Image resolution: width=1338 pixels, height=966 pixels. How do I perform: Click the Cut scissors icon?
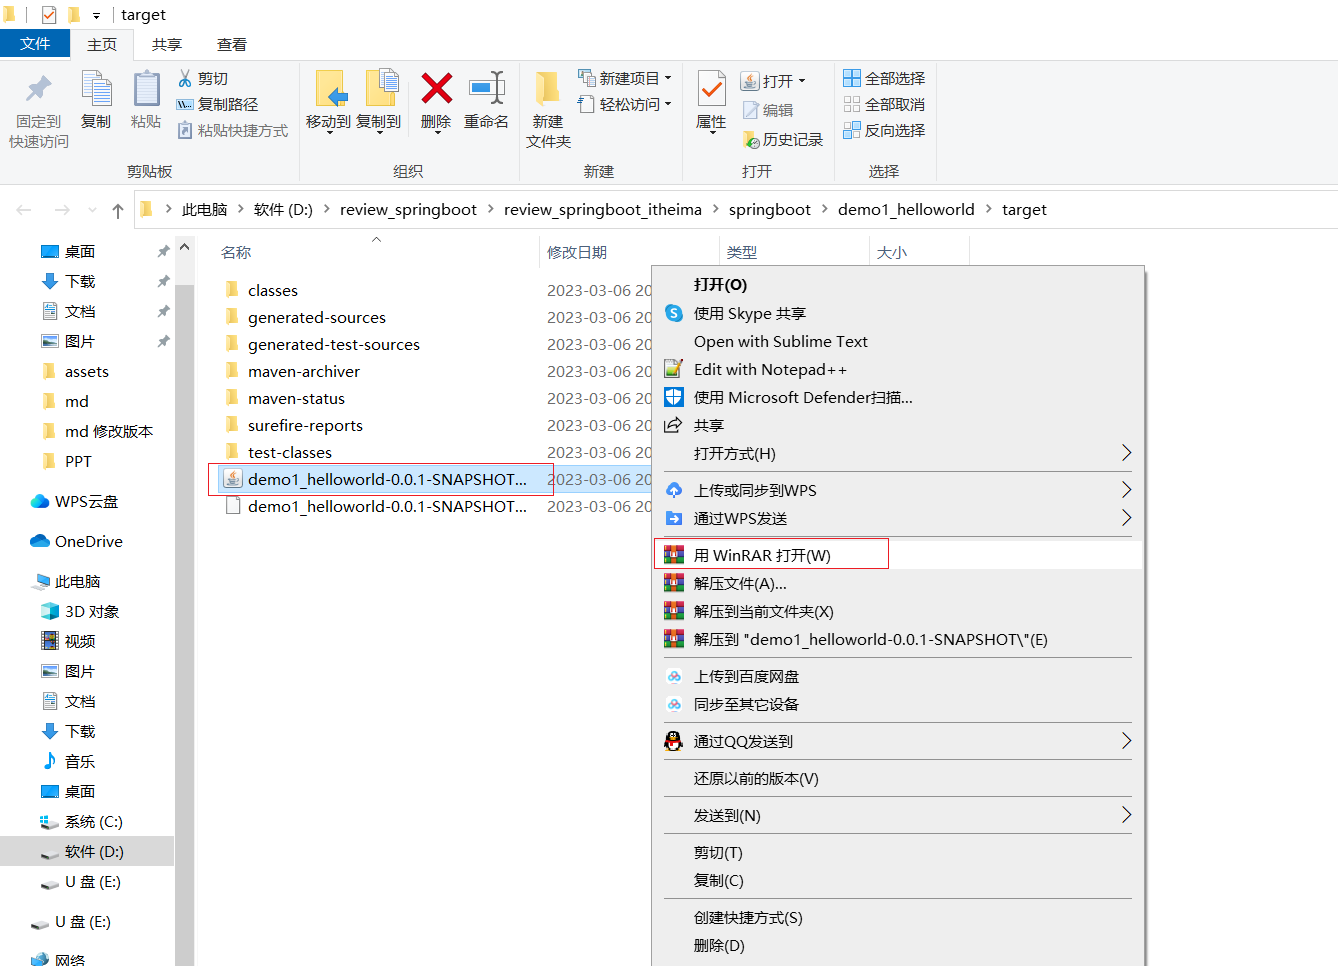(x=185, y=78)
